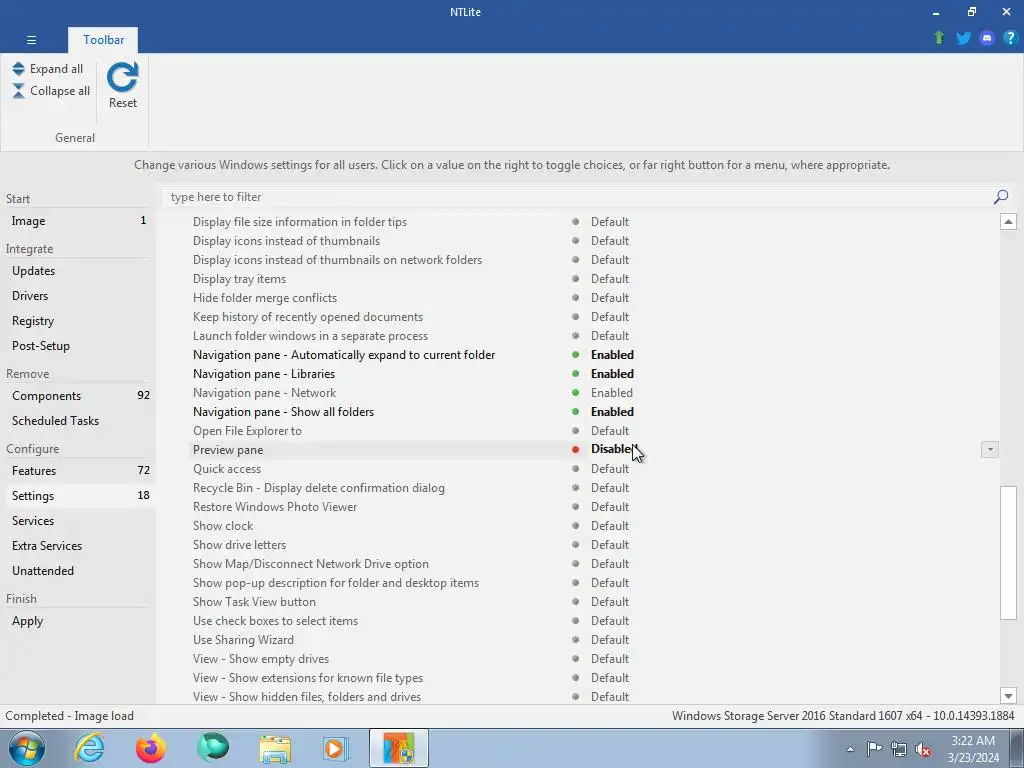Click the green update arrow icon

[939, 38]
